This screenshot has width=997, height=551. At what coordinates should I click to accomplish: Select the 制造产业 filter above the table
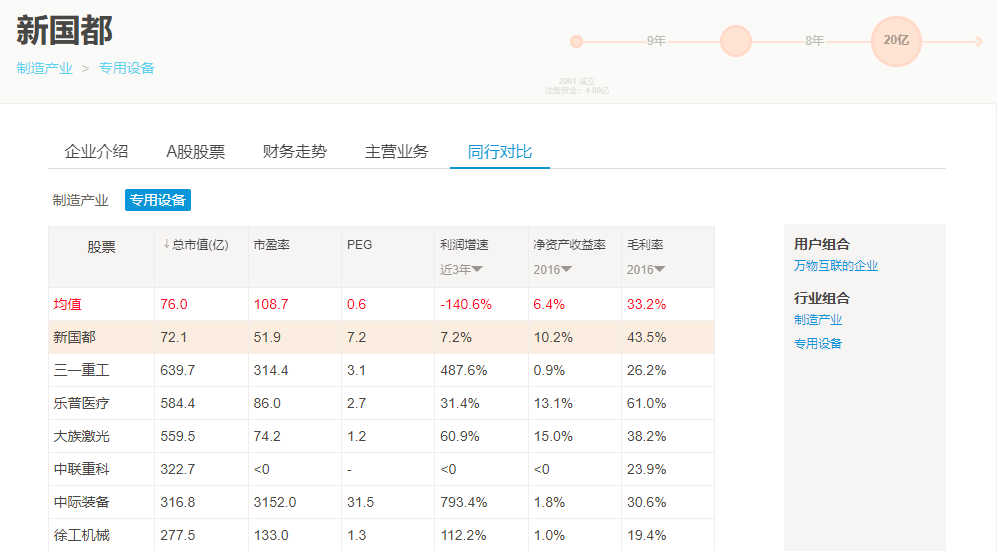click(80, 200)
